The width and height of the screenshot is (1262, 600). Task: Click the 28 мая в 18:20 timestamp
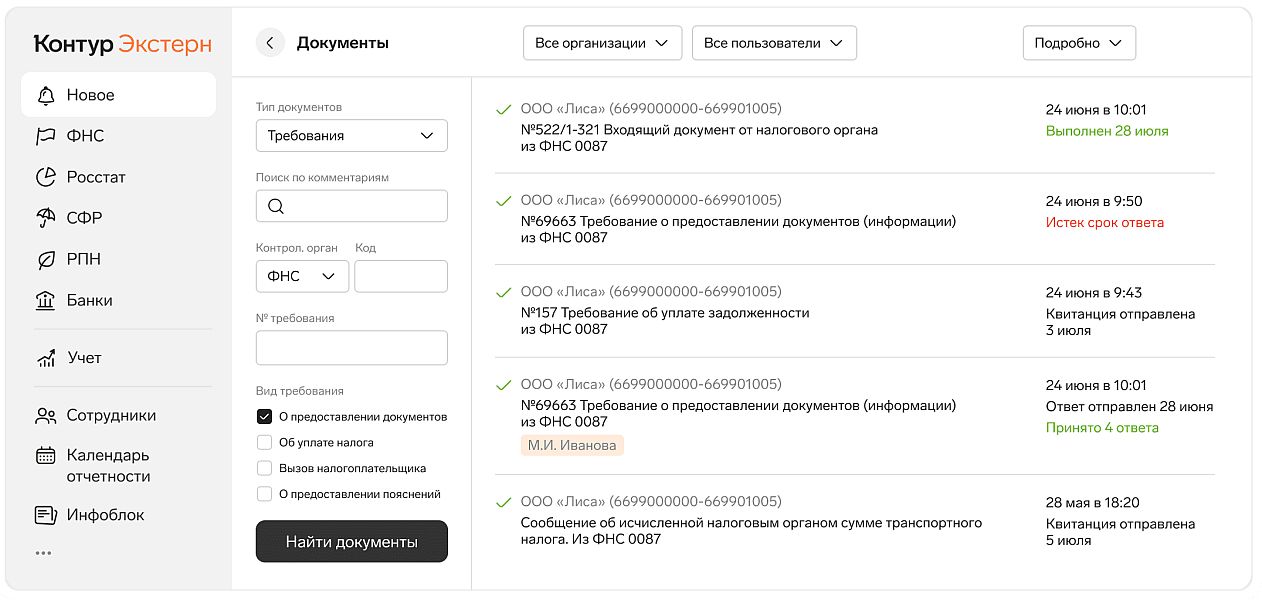pyautogui.click(x=1093, y=503)
